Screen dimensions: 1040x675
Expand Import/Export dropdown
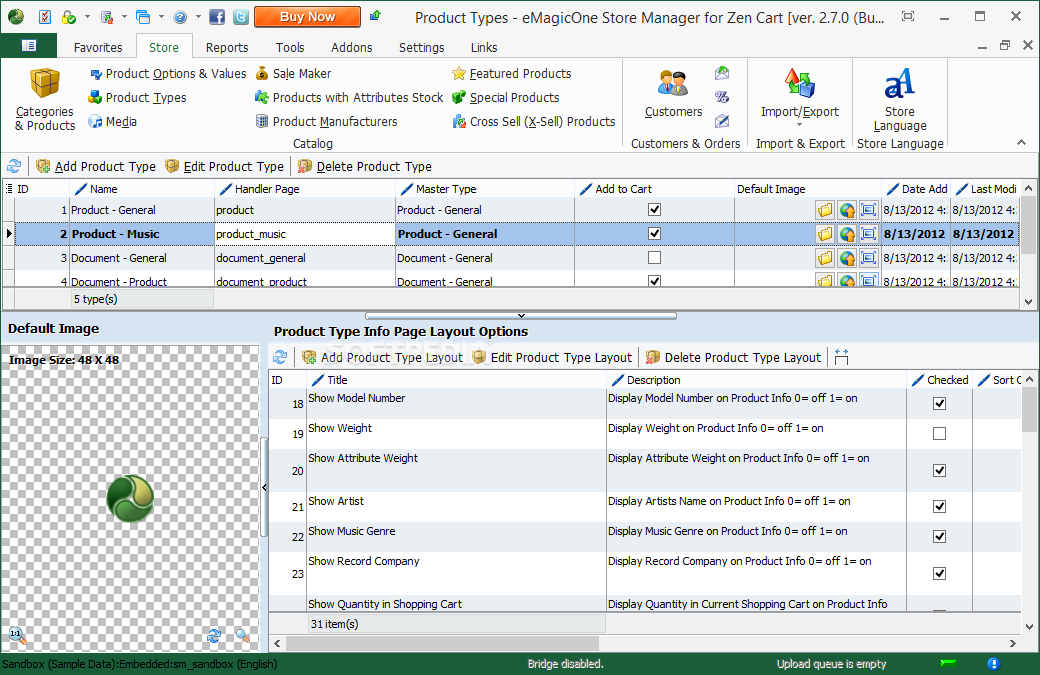[799, 125]
